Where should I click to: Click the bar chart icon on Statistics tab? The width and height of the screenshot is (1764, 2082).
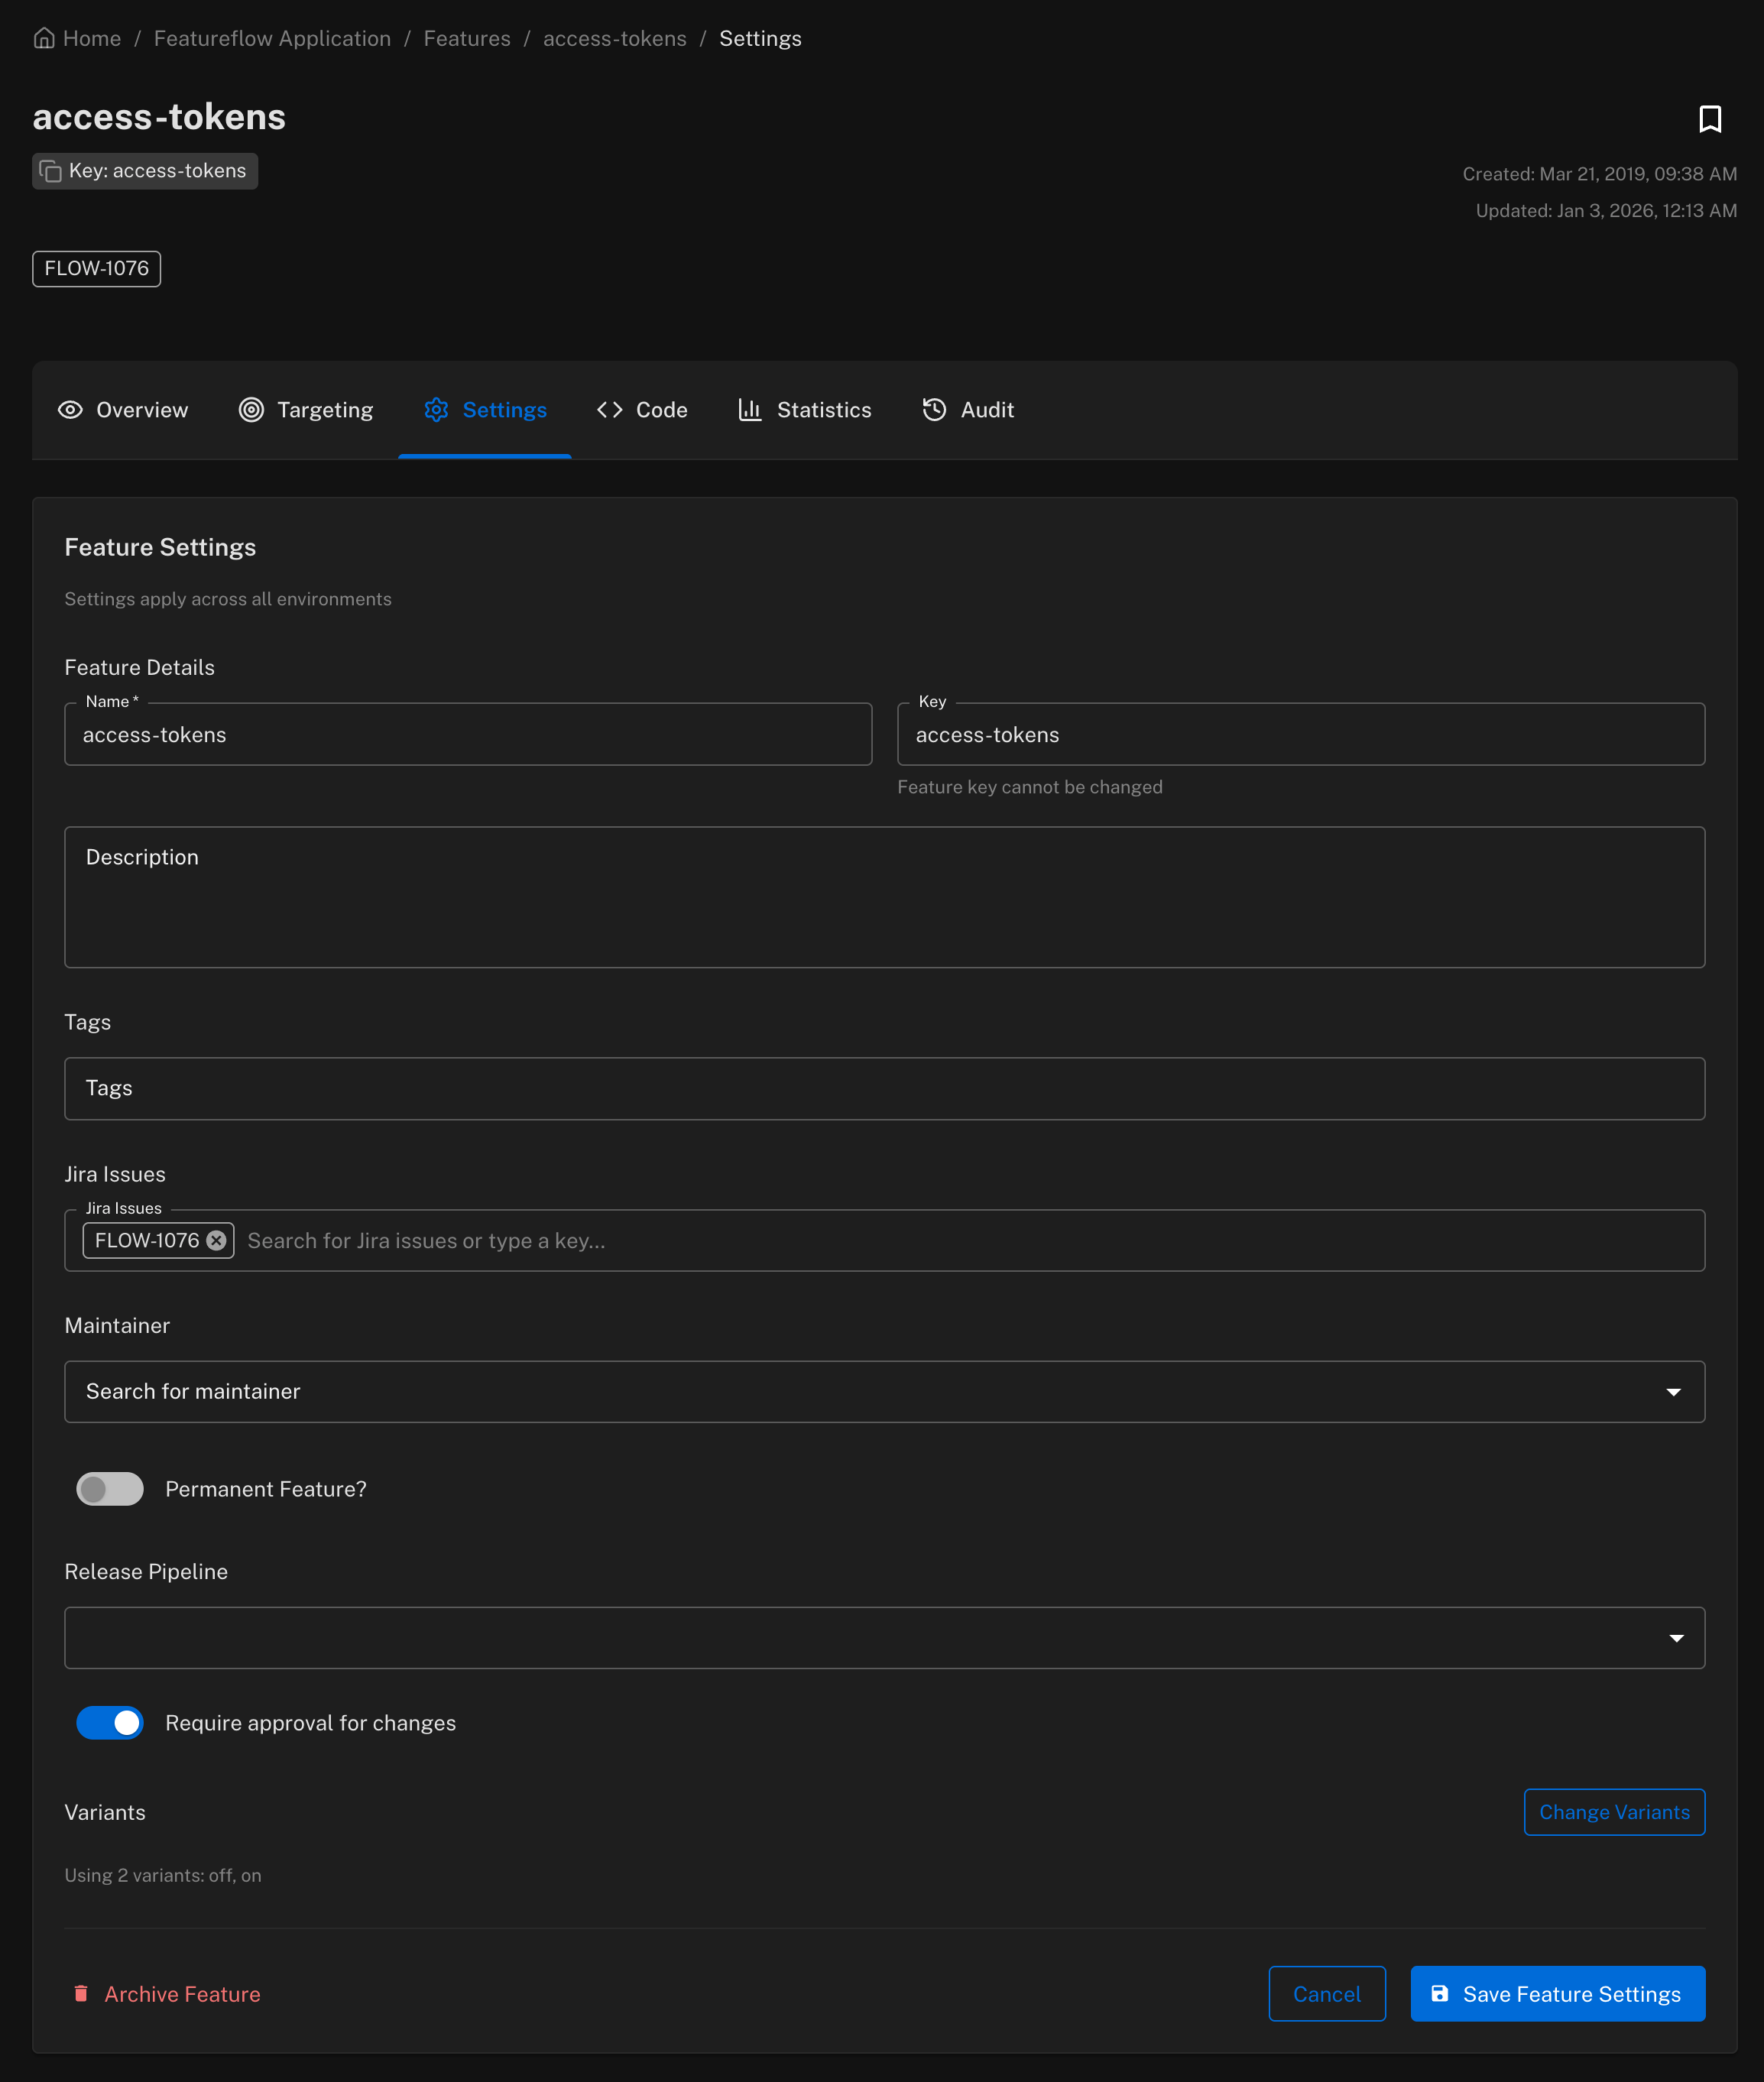coord(750,410)
